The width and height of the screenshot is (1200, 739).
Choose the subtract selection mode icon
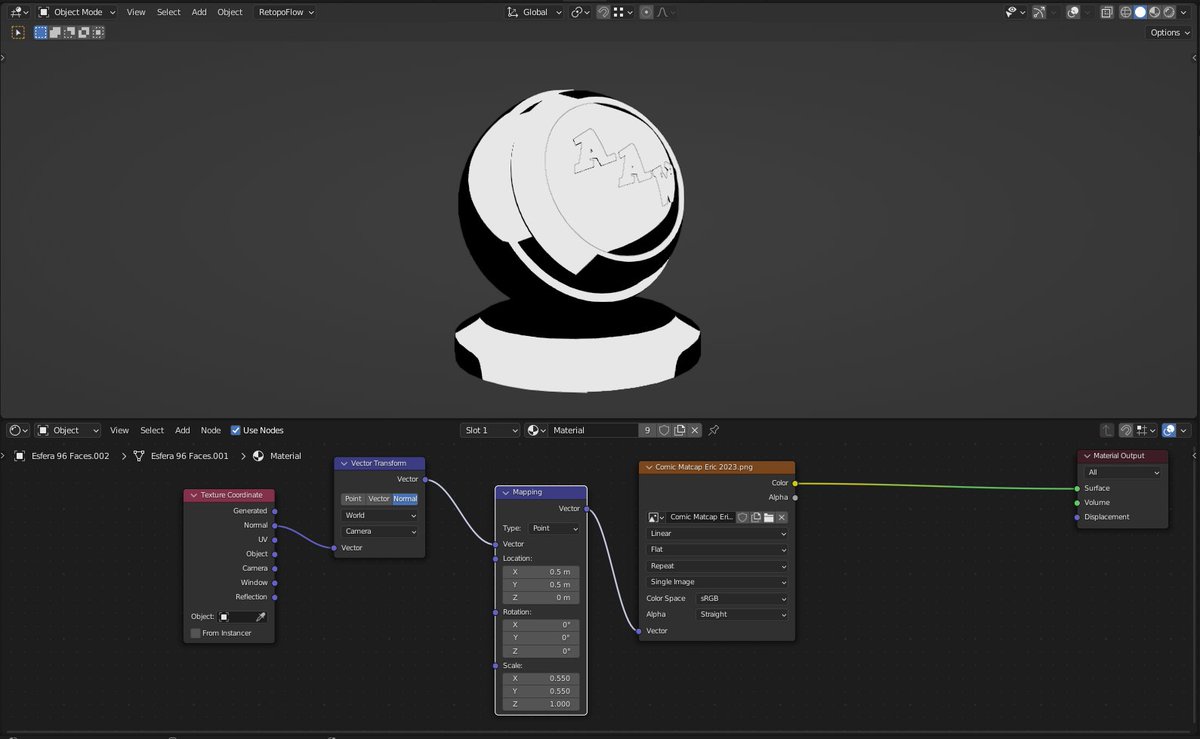pyautogui.click(x=69, y=32)
